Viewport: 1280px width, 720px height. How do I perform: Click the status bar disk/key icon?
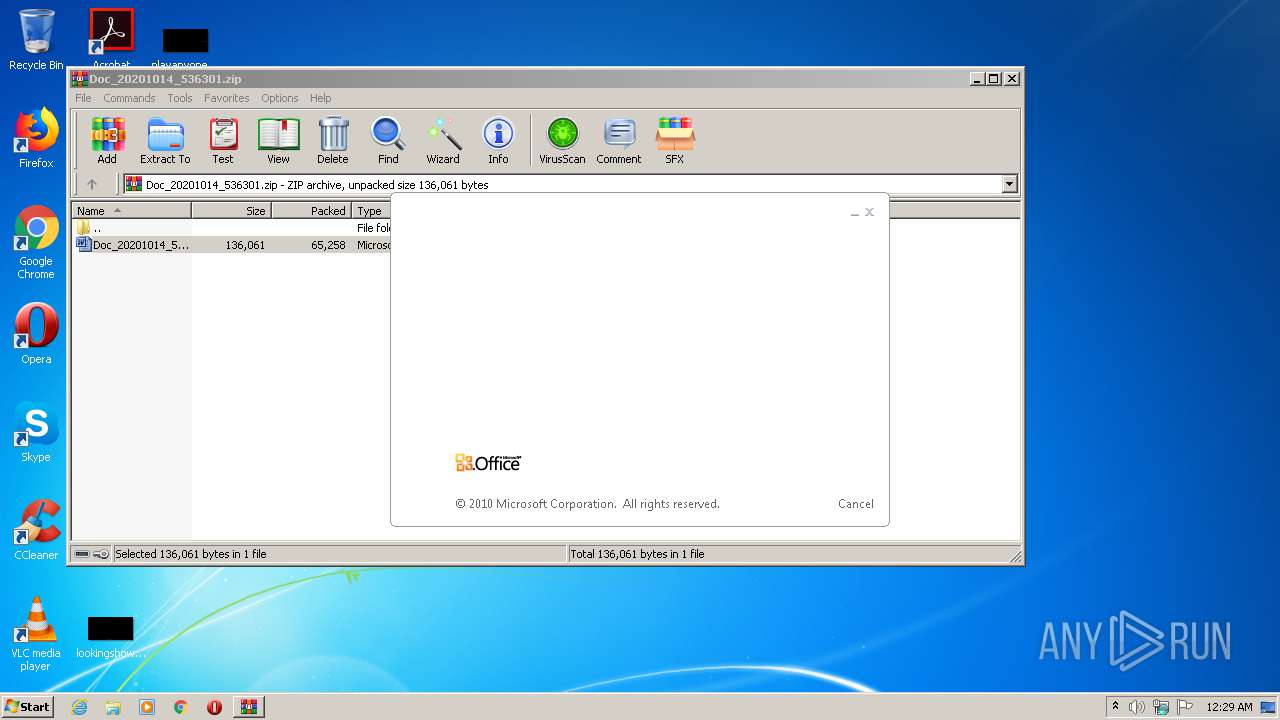click(91, 554)
